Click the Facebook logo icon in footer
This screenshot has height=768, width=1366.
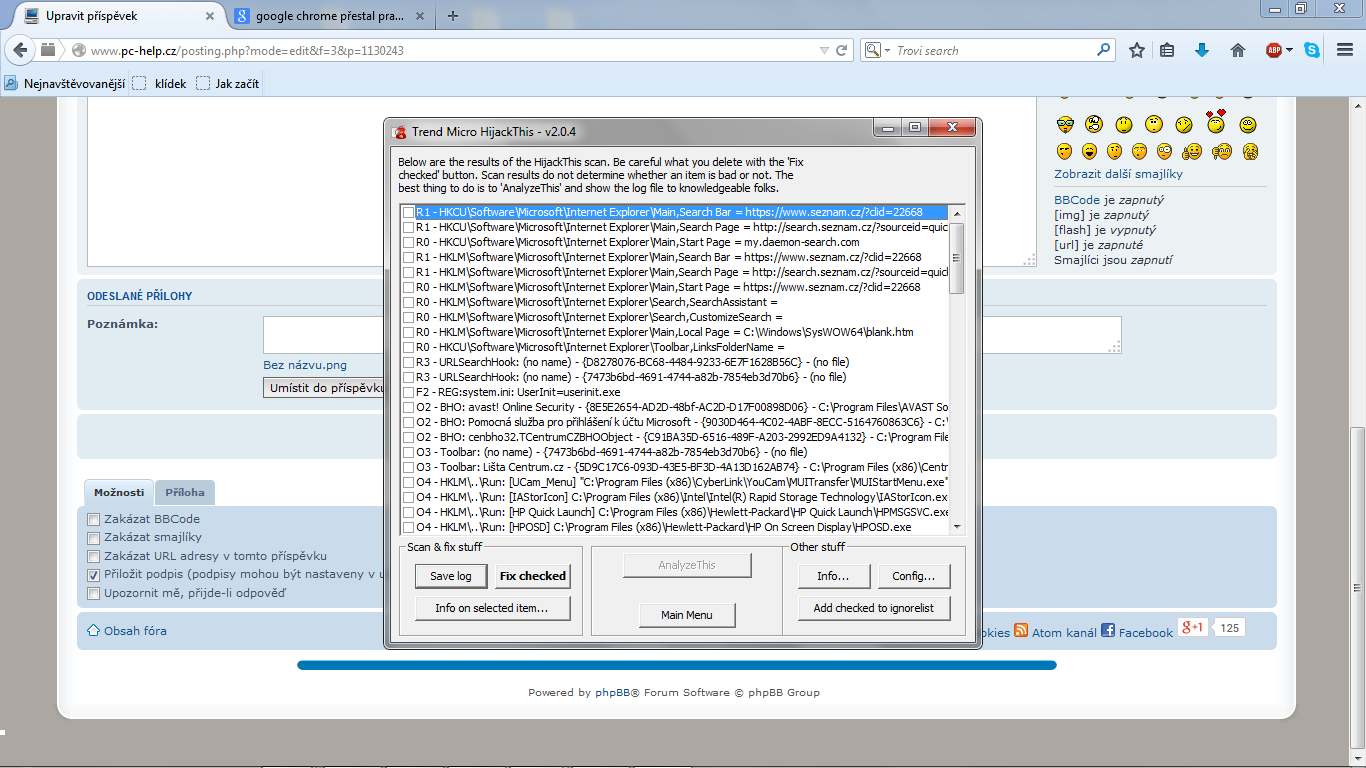click(x=1108, y=630)
